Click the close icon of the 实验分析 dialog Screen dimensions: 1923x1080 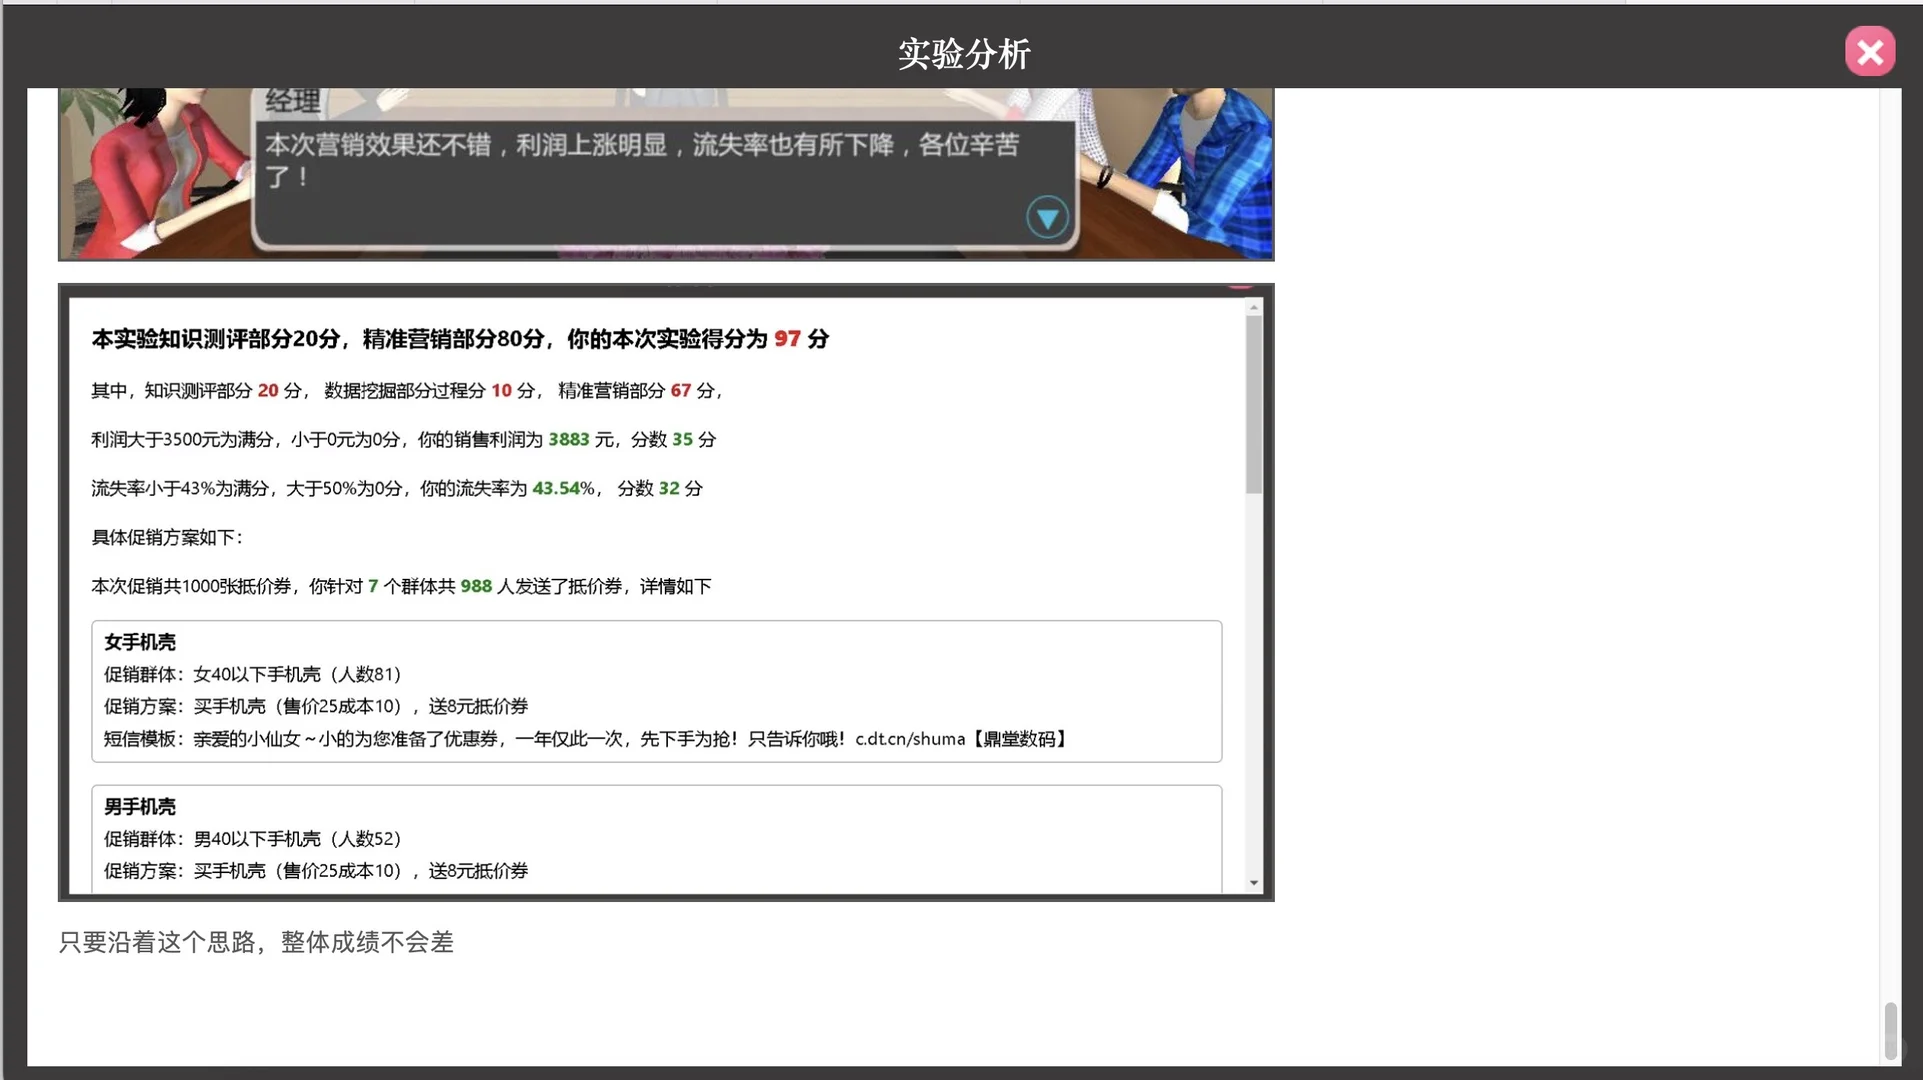point(1869,50)
